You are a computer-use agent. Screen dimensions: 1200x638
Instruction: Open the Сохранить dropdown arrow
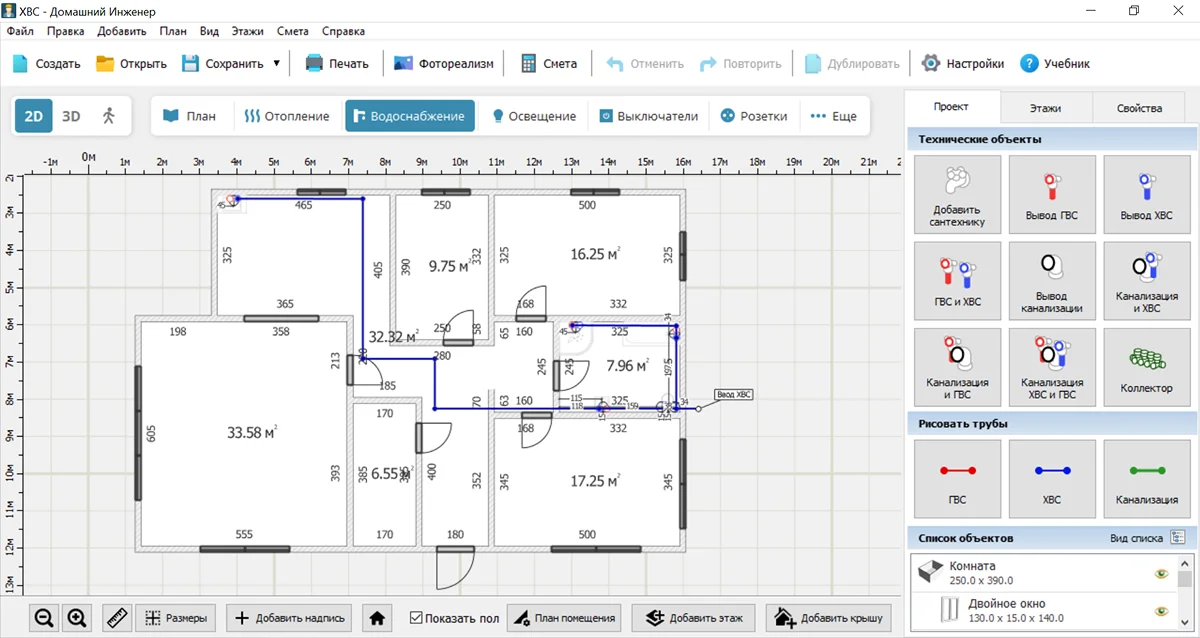click(x=276, y=63)
